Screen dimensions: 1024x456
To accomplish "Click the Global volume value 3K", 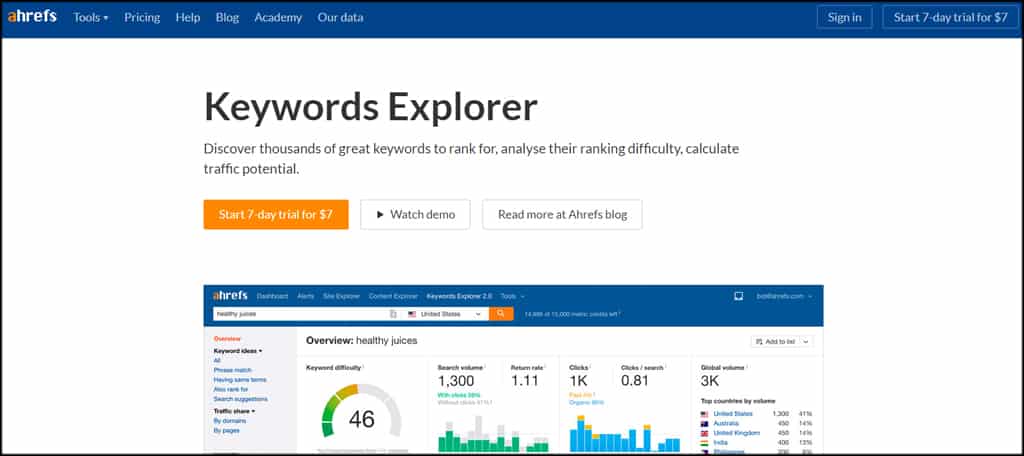I will [710, 381].
